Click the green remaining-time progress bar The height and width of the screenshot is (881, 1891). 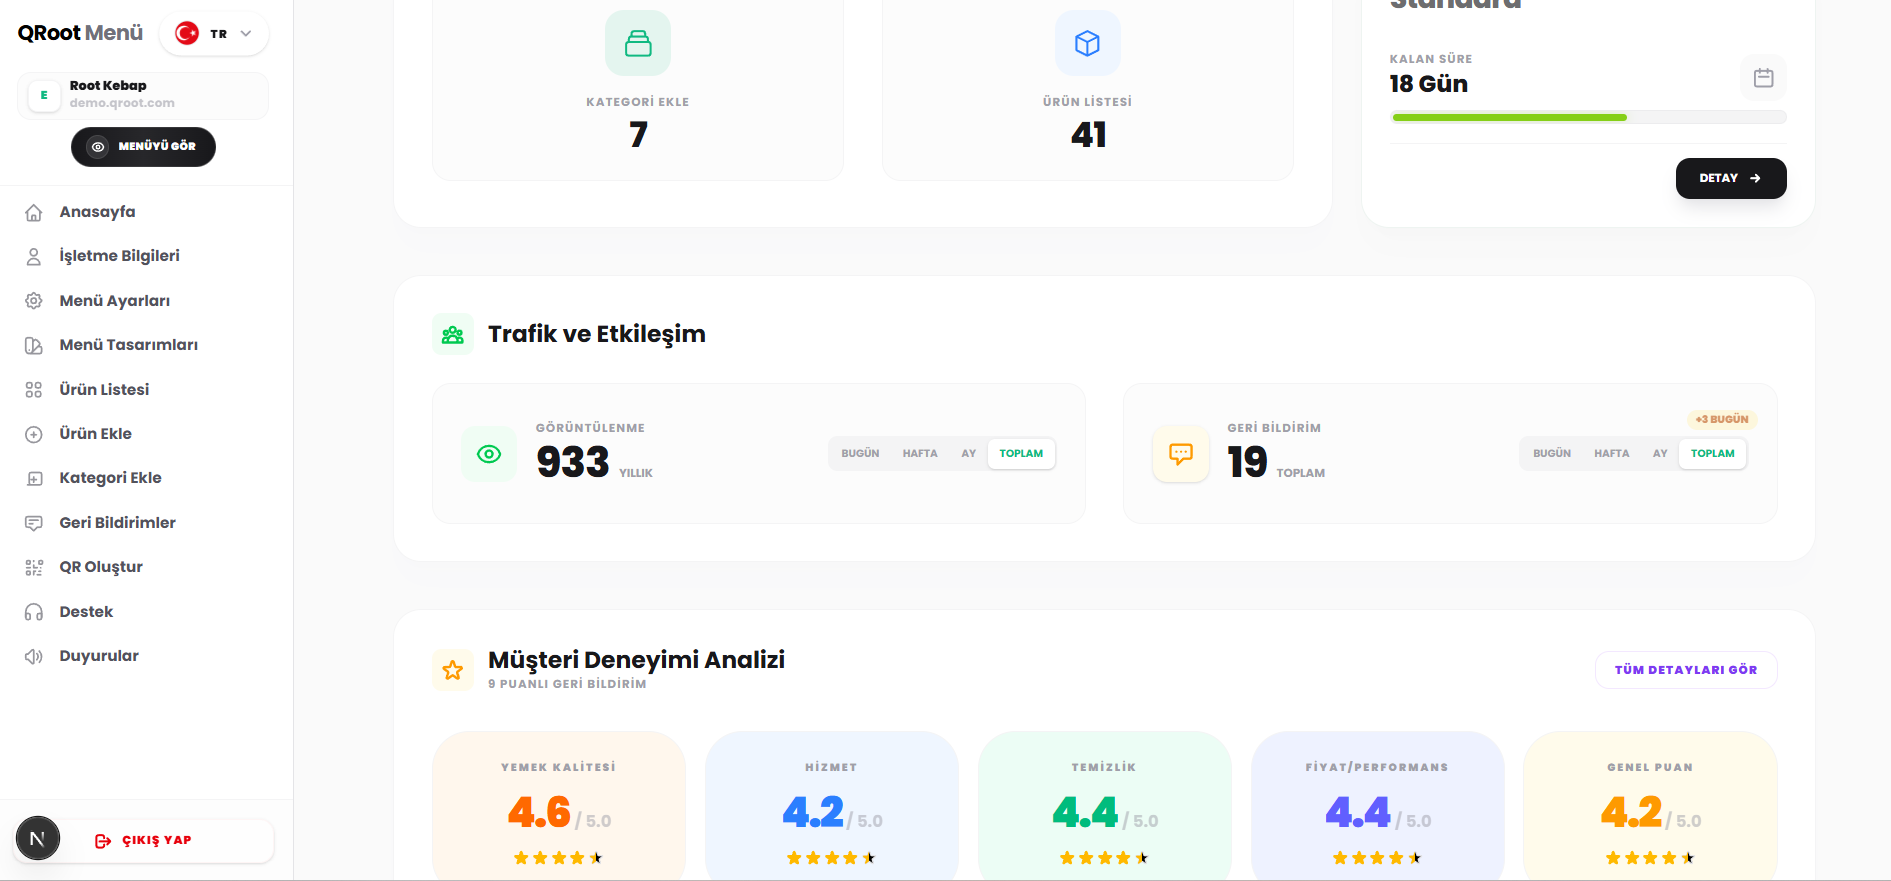[1509, 118]
